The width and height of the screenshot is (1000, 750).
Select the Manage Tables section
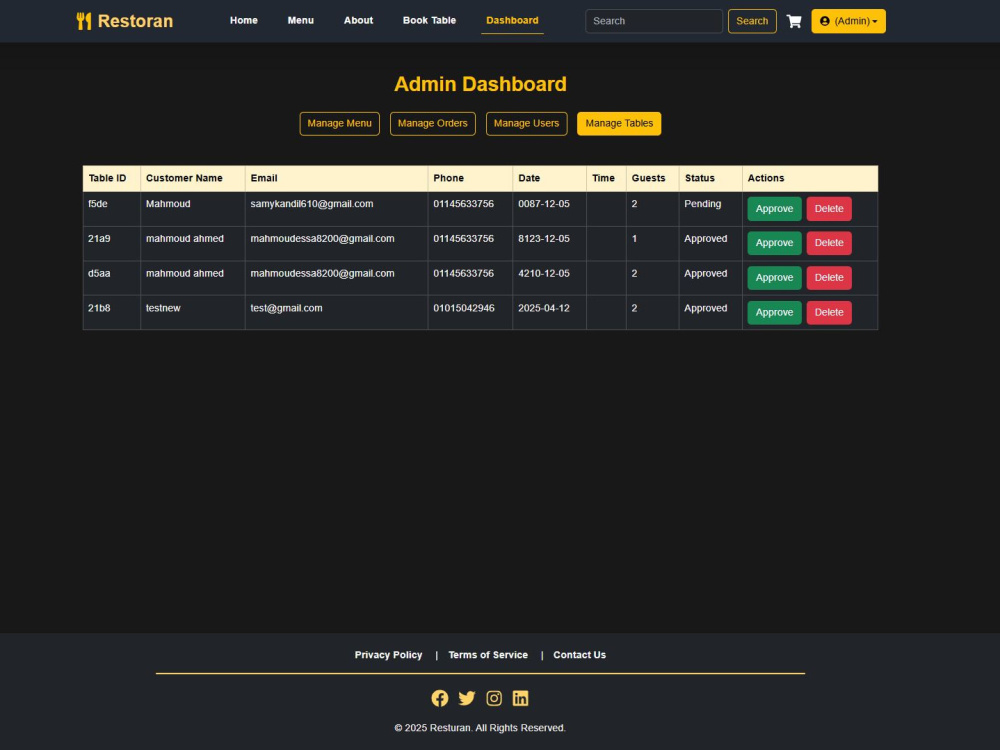point(619,124)
